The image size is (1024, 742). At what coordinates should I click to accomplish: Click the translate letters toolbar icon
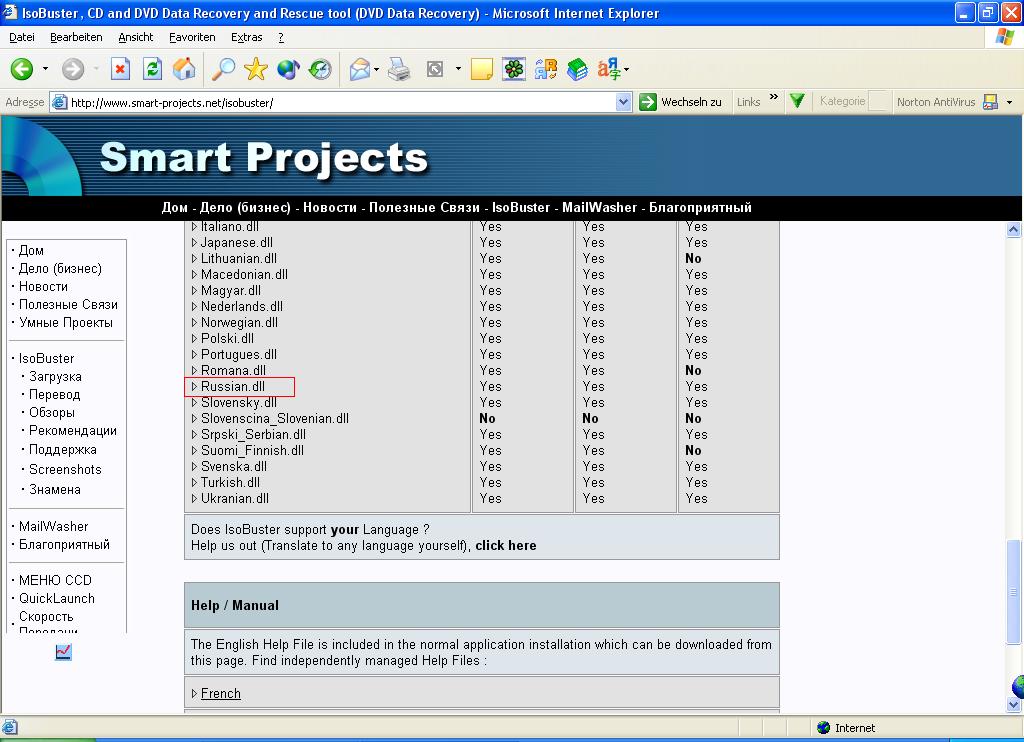(609, 69)
